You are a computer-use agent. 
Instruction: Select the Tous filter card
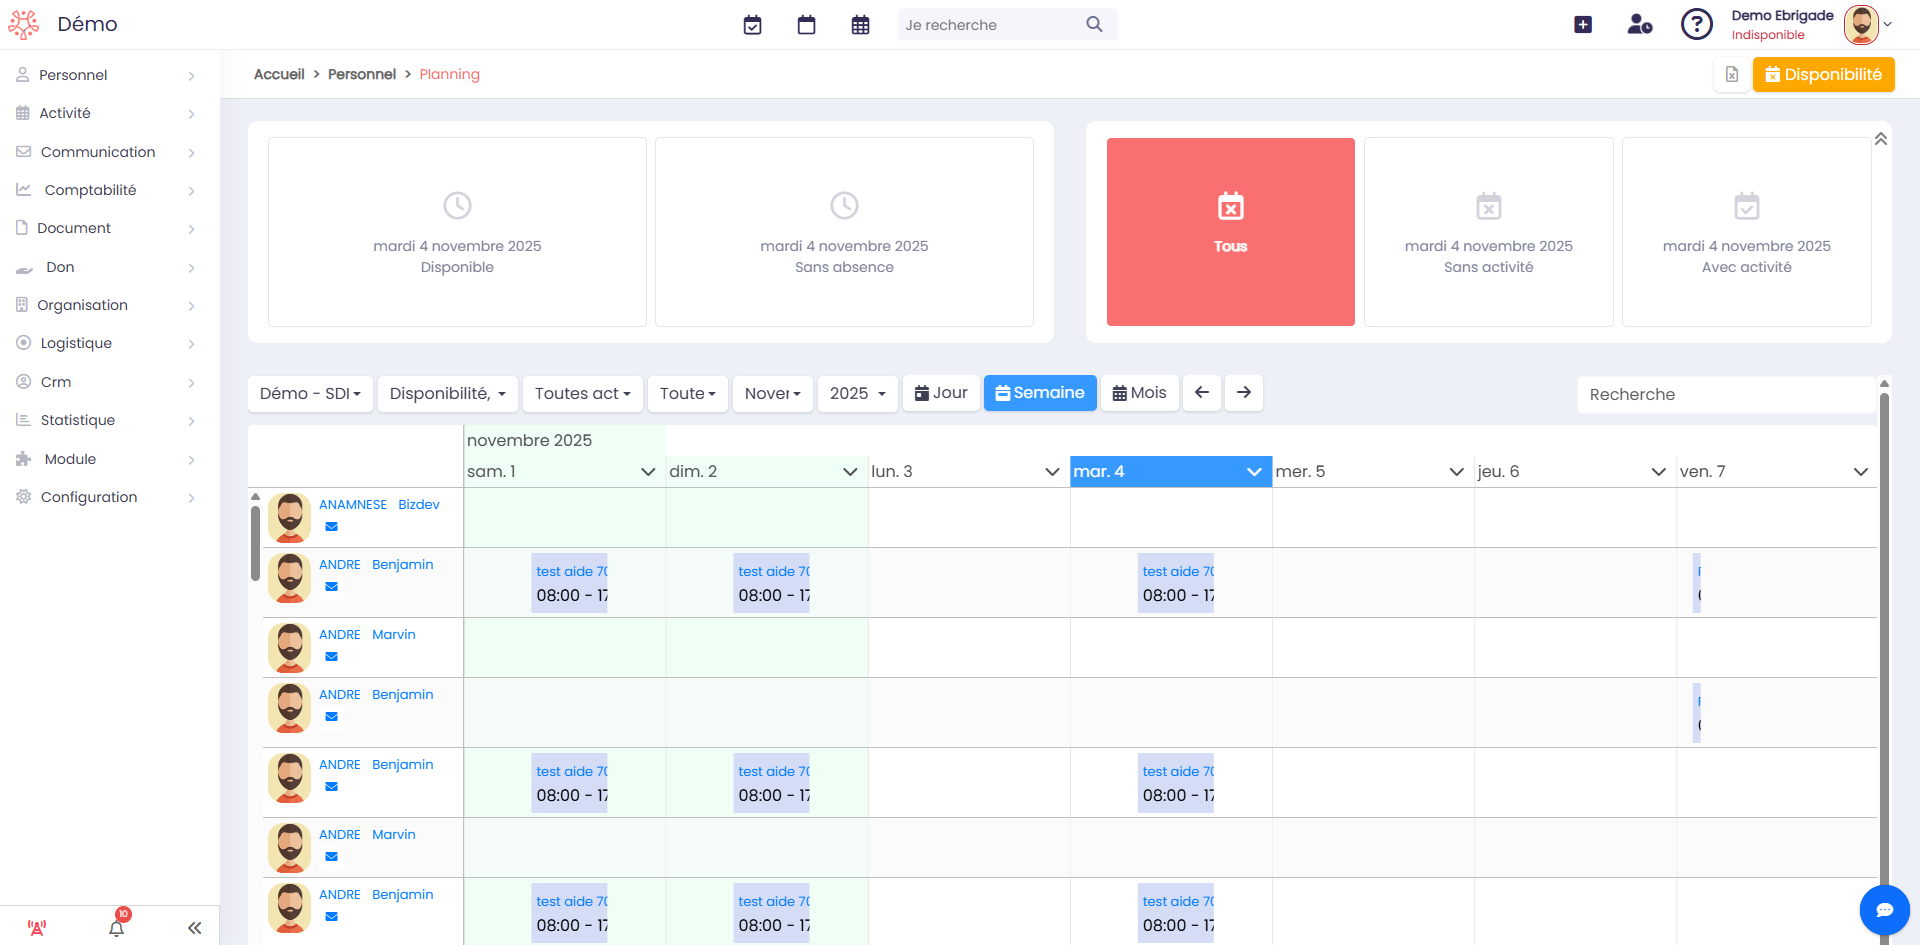coord(1230,232)
